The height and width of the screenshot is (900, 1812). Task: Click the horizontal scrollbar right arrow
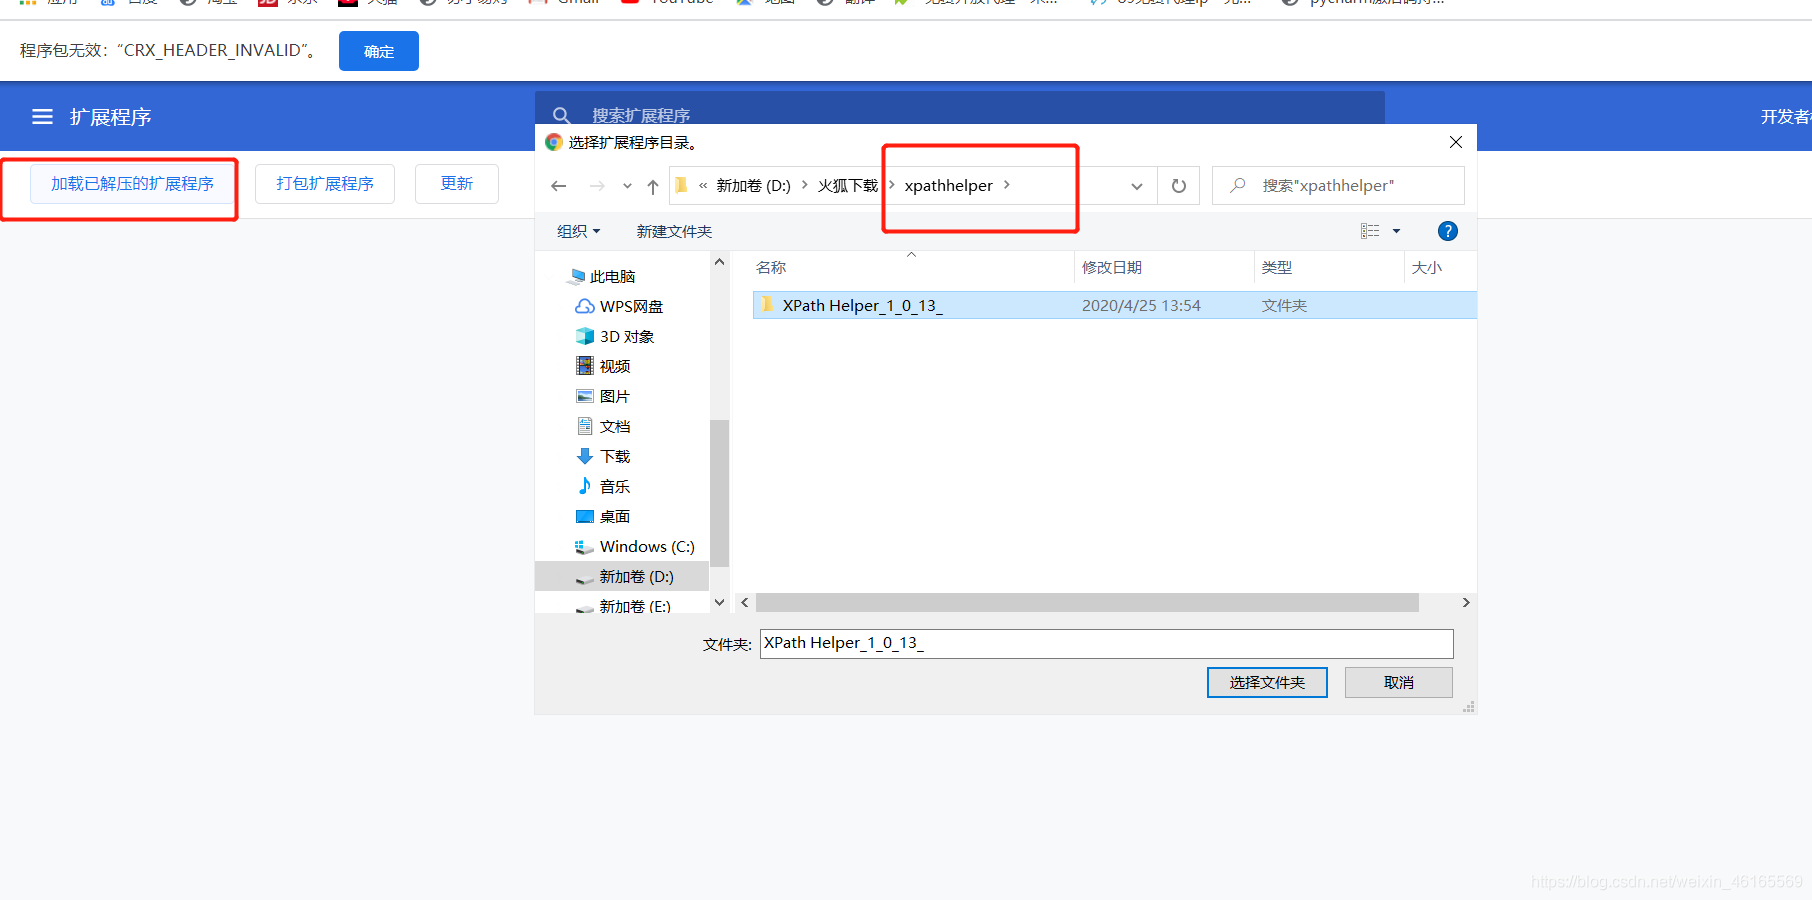[1466, 603]
